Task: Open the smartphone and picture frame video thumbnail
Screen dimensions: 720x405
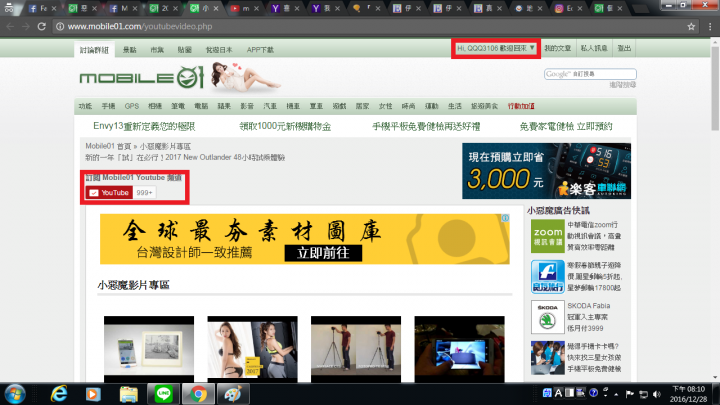Action: tap(149, 349)
